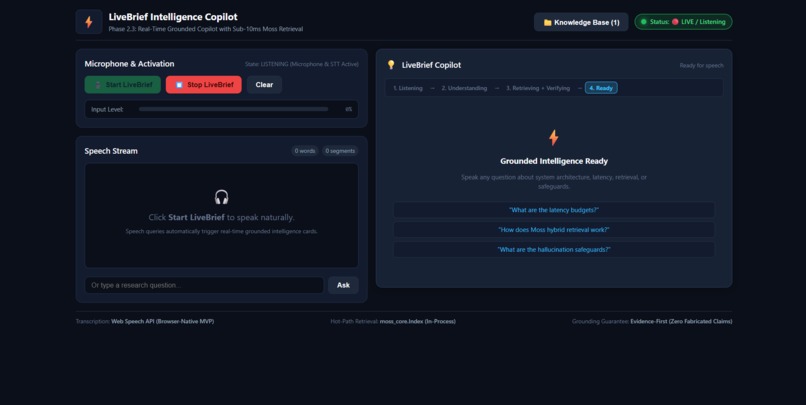Clear the speech stream with Clear

(264, 85)
